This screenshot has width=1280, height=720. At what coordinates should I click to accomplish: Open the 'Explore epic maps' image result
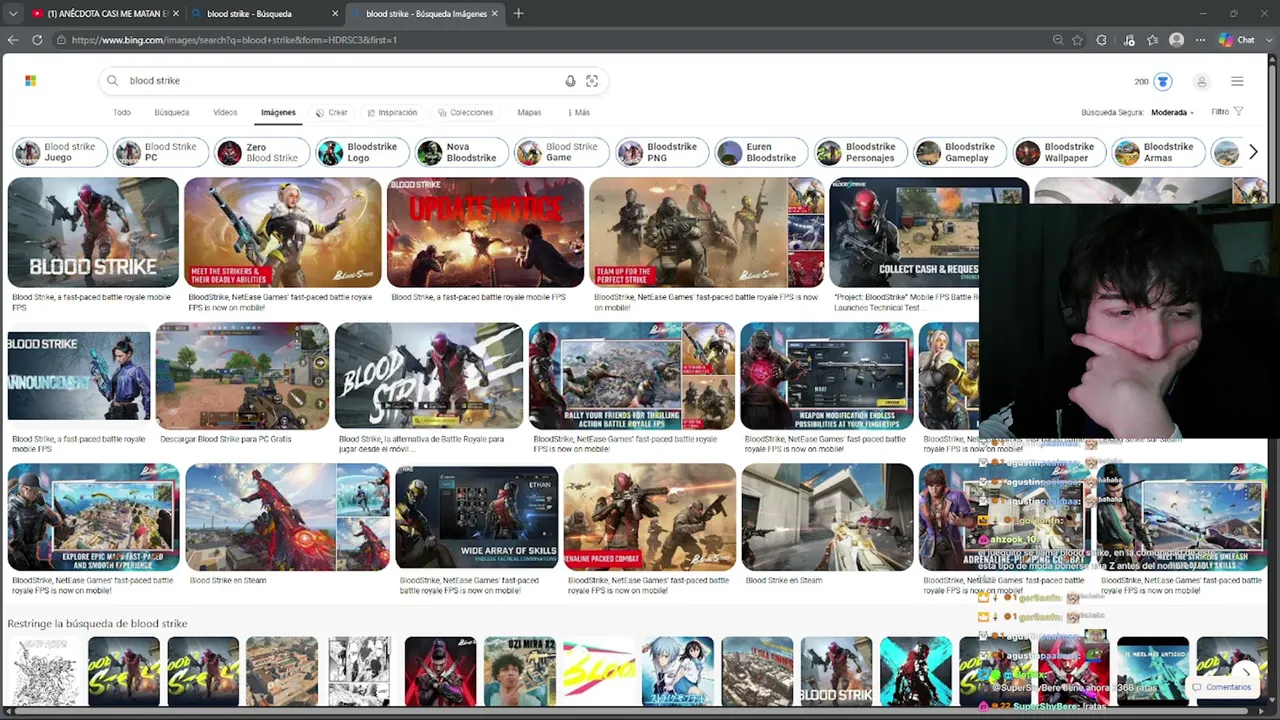[93, 517]
